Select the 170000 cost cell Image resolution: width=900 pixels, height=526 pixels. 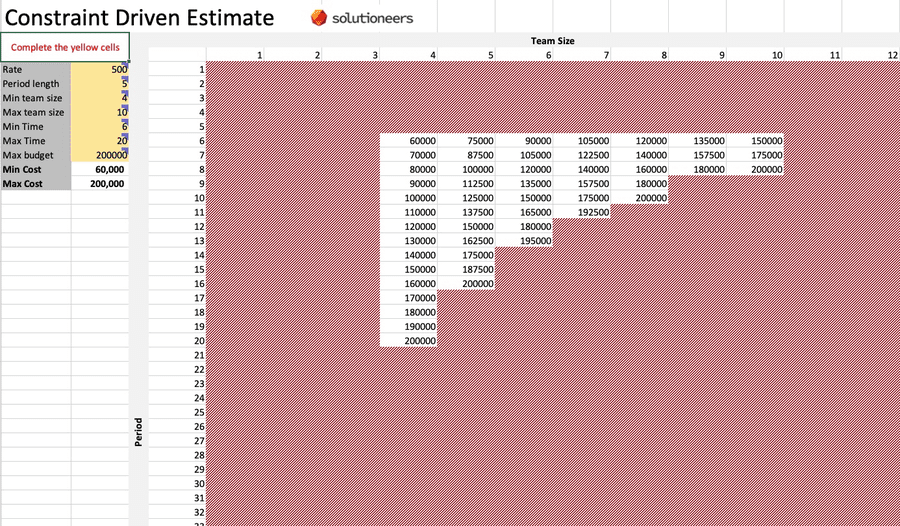point(409,298)
